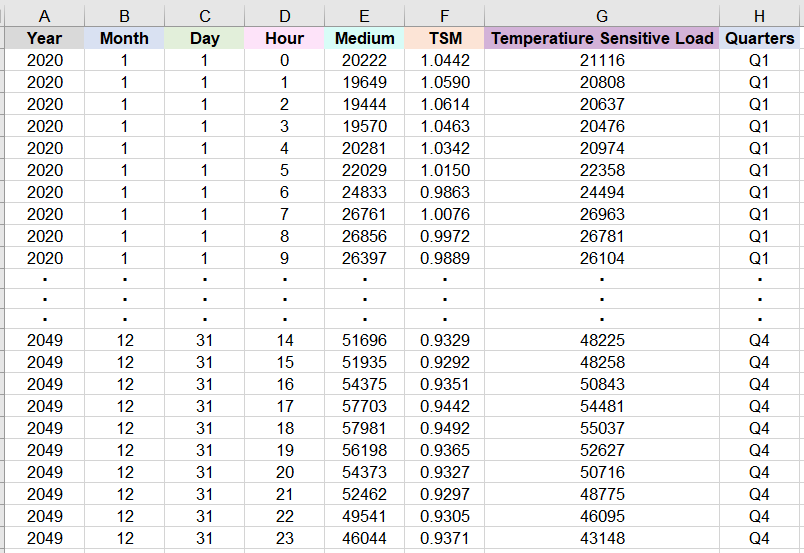Select TSM cell showing 0.9371
This screenshot has height=553, width=804.
pos(445,538)
